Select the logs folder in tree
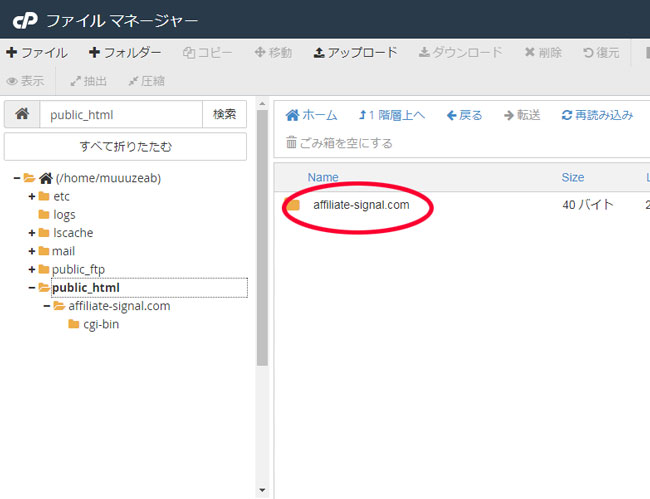The width and height of the screenshot is (650, 499). (x=64, y=215)
